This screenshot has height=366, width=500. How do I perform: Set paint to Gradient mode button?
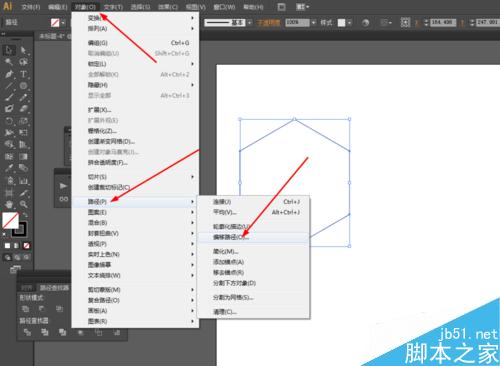click(17, 246)
